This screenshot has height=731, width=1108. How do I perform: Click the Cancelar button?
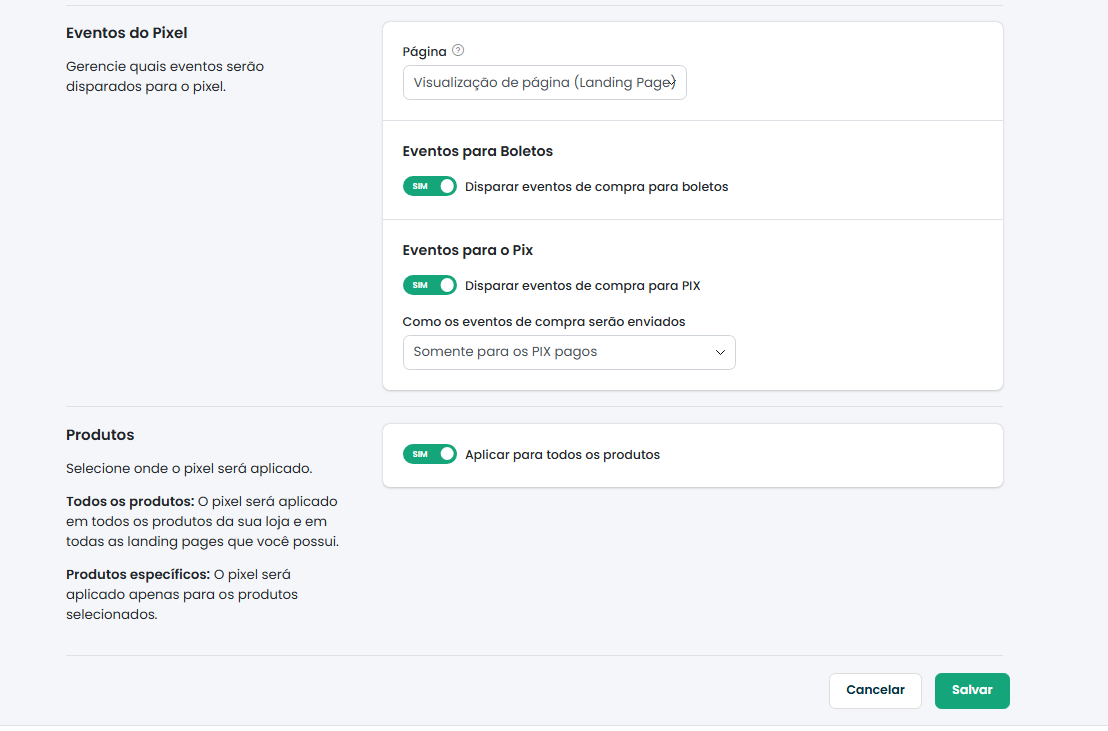tap(875, 690)
